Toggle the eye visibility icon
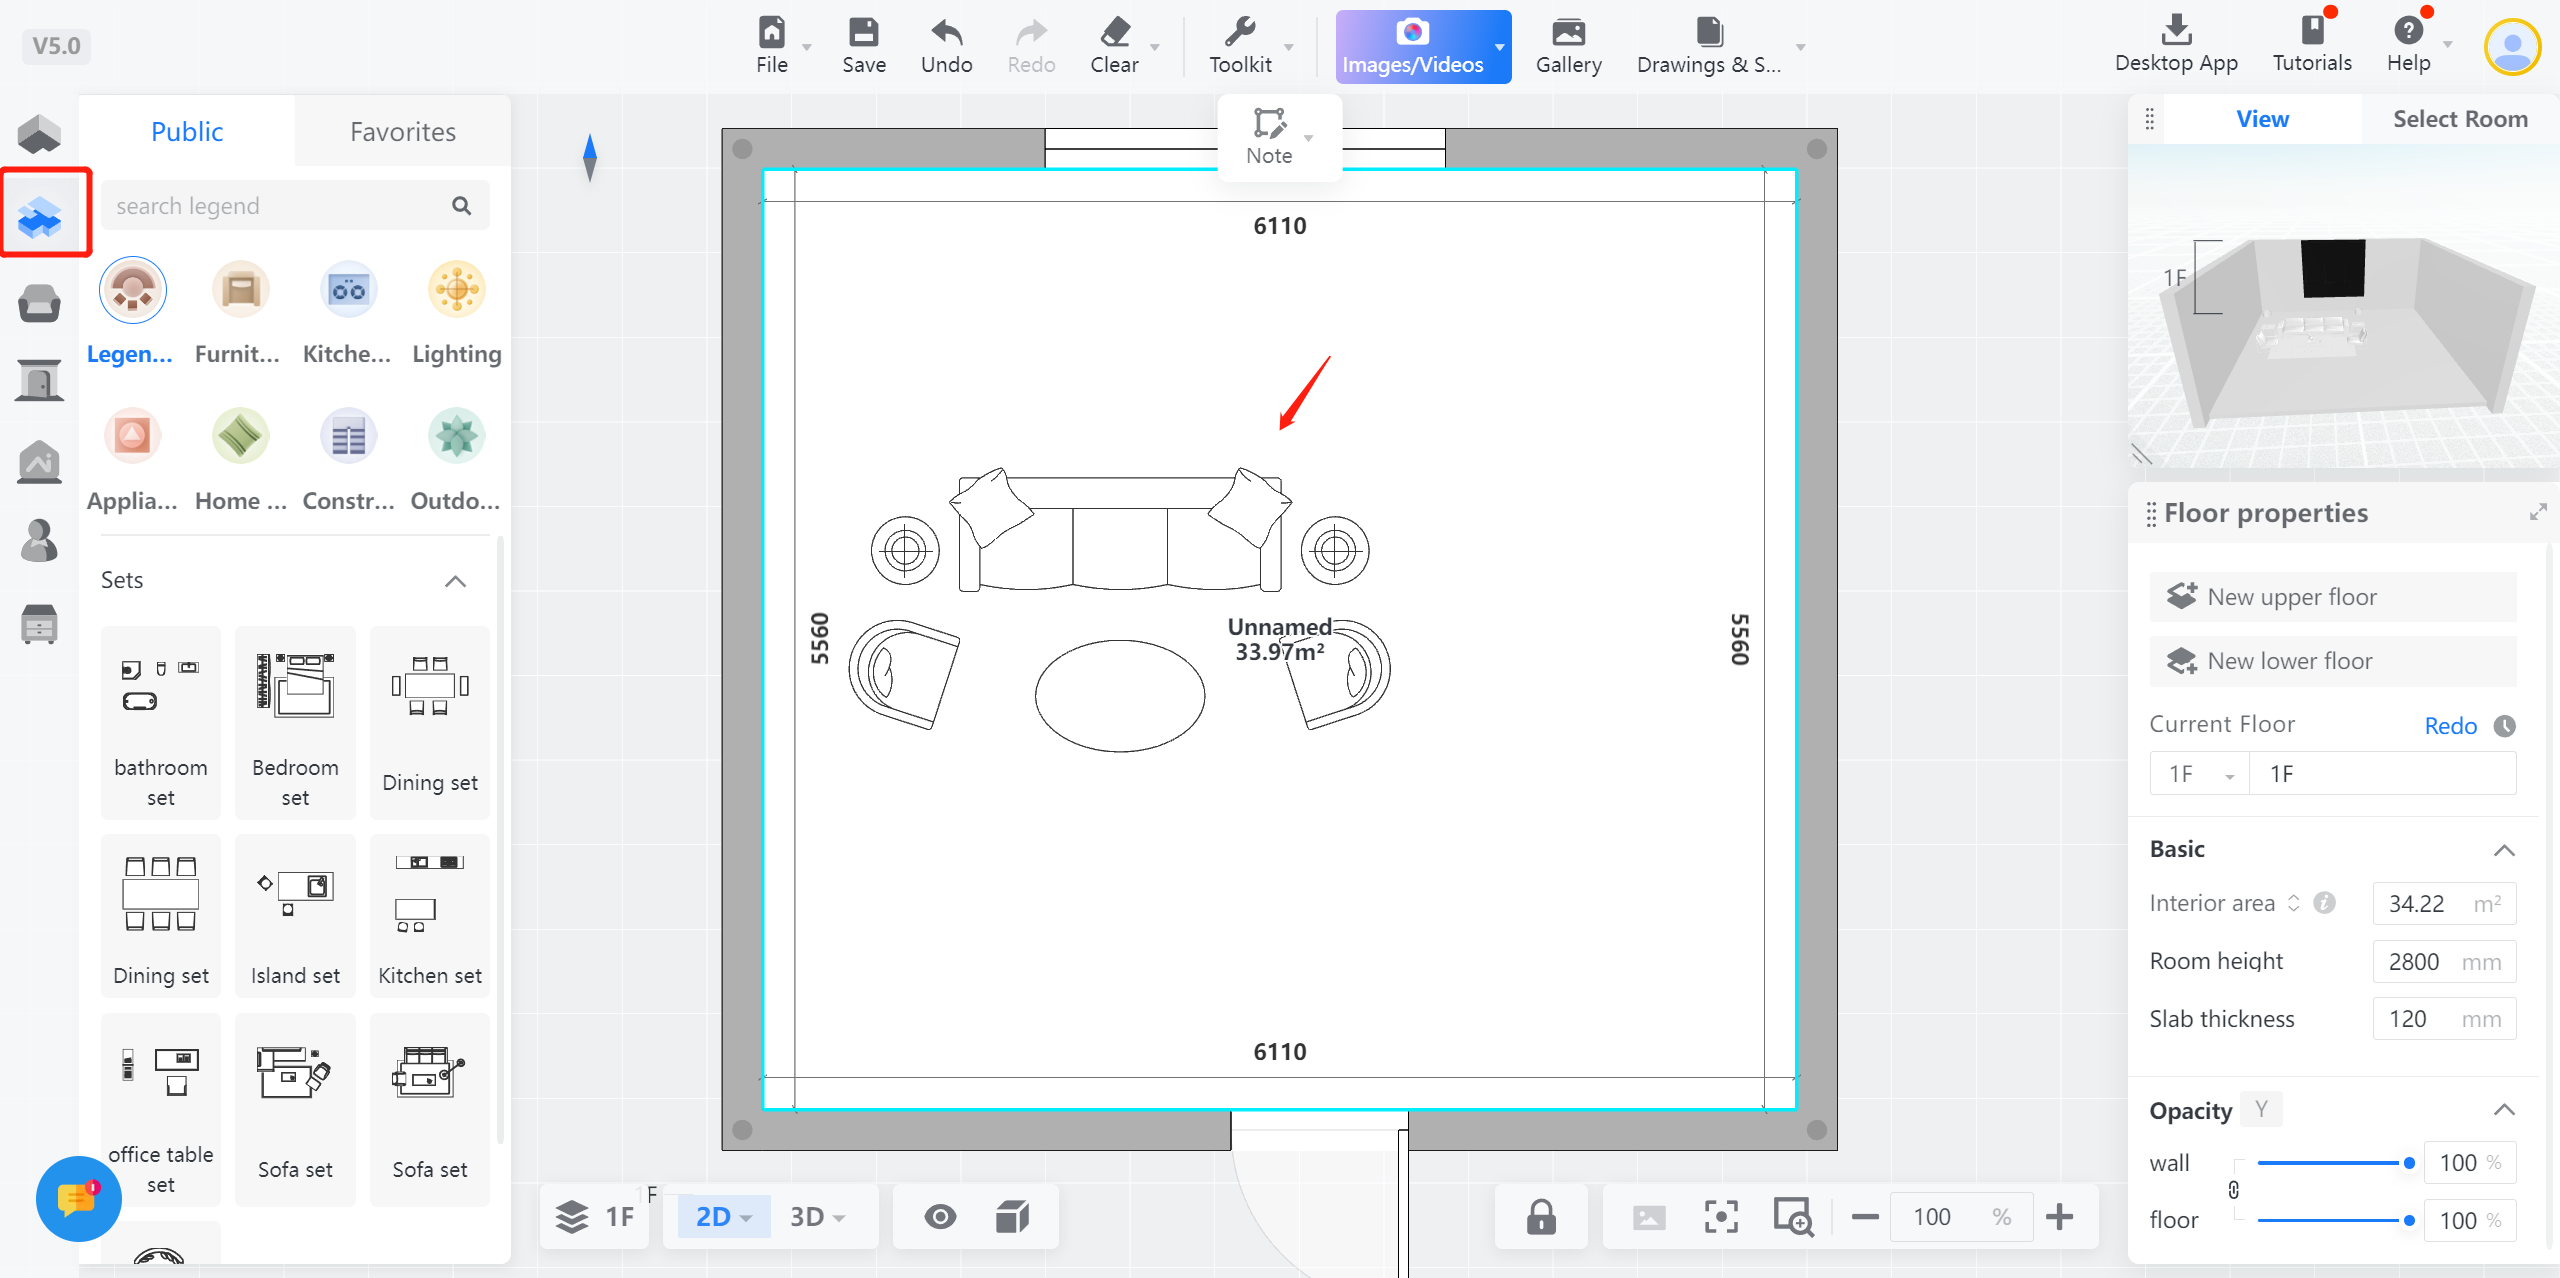The image size is (2560, 1278). pos(940,1217)
